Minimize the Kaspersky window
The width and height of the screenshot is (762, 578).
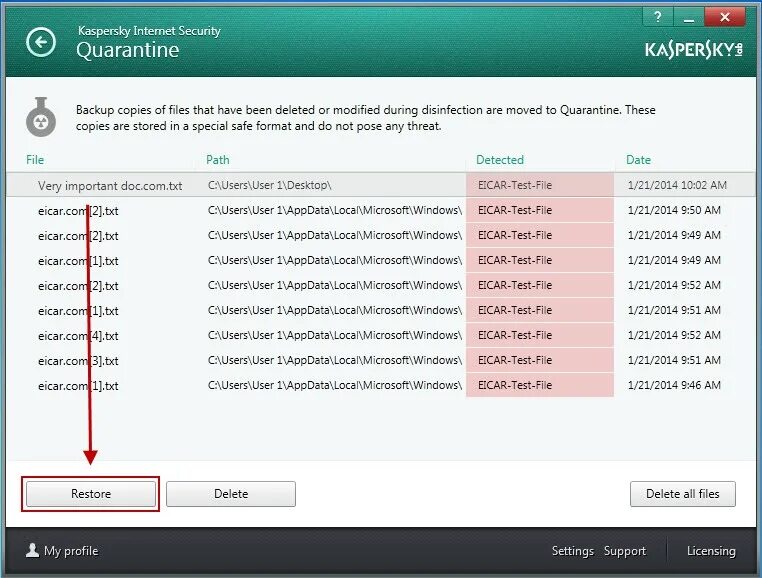[689, 17]
